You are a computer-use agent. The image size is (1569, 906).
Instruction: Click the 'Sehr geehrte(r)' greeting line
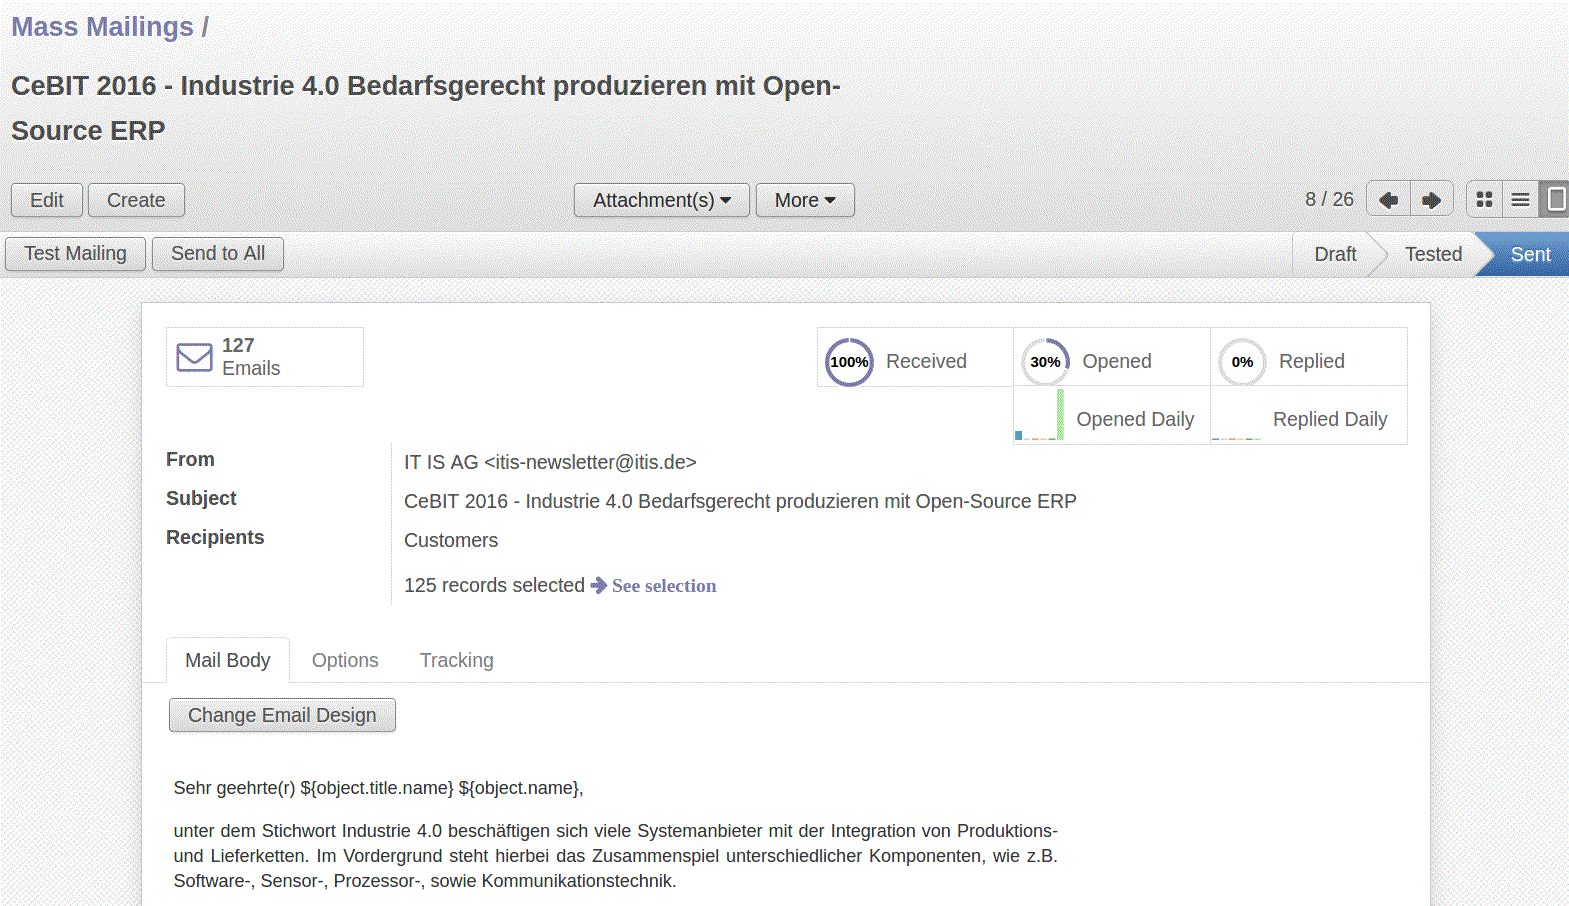(x=378, y=788)
